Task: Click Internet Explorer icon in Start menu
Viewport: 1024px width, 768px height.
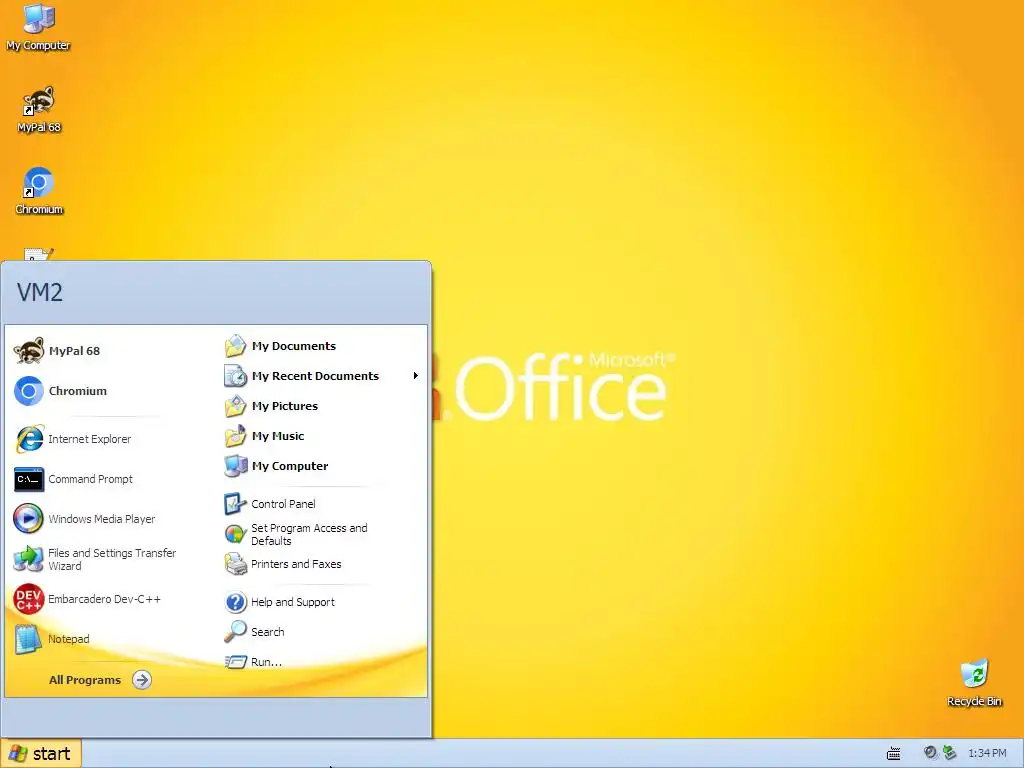Action: point(29,439)
